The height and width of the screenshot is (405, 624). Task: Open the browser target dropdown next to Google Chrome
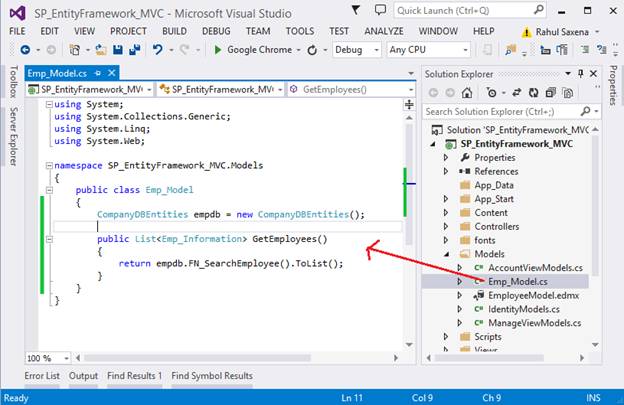coord(298,50)
